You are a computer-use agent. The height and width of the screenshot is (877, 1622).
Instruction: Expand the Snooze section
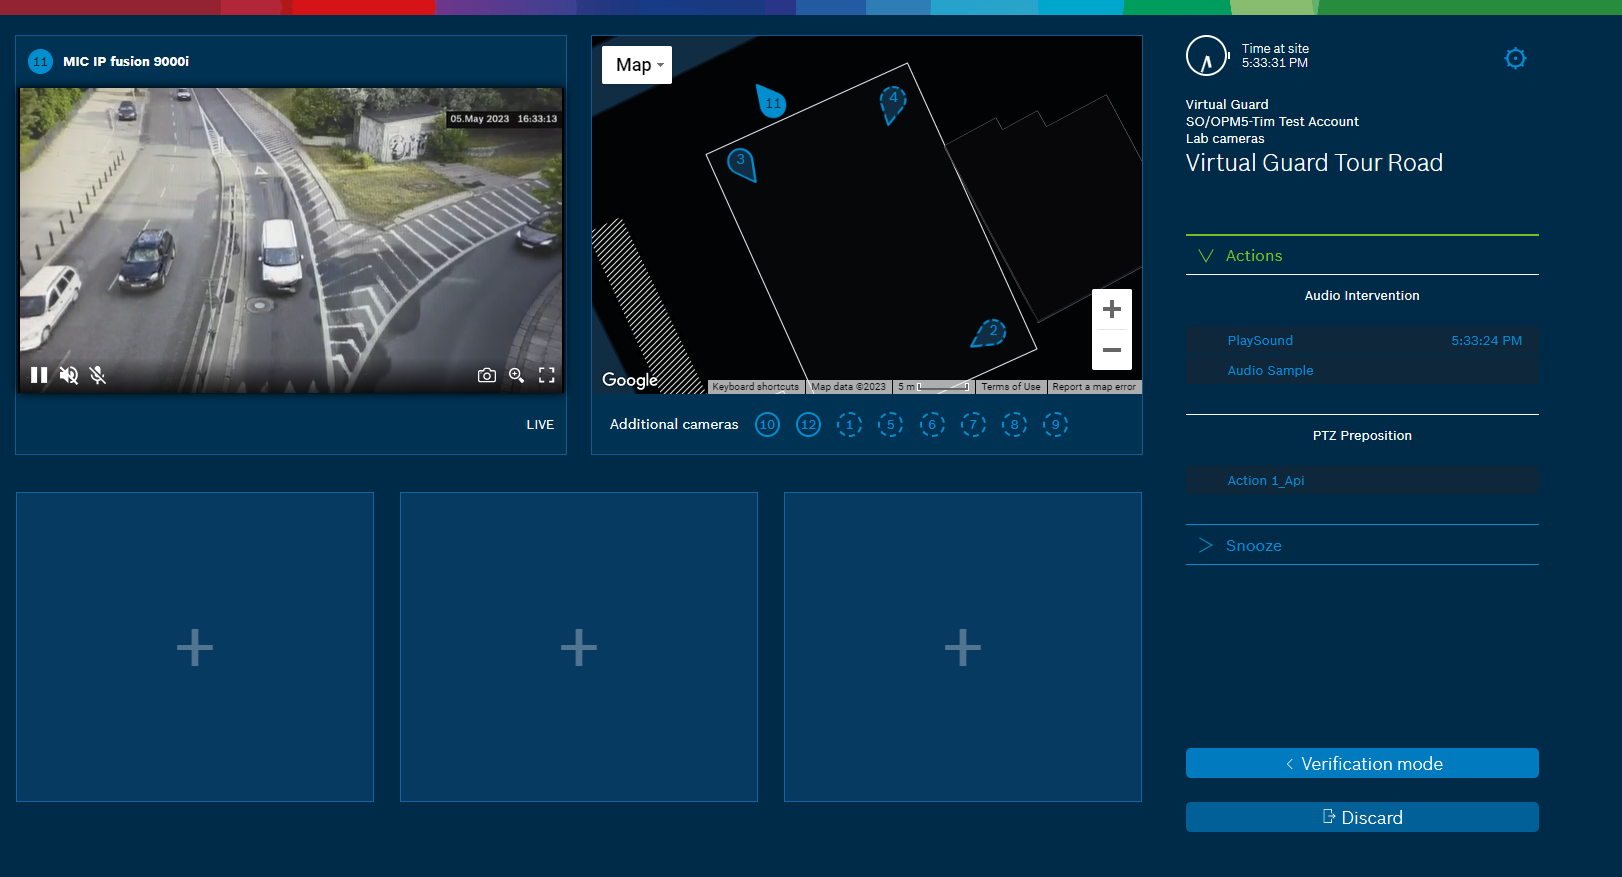click(x=1253, y=546)
